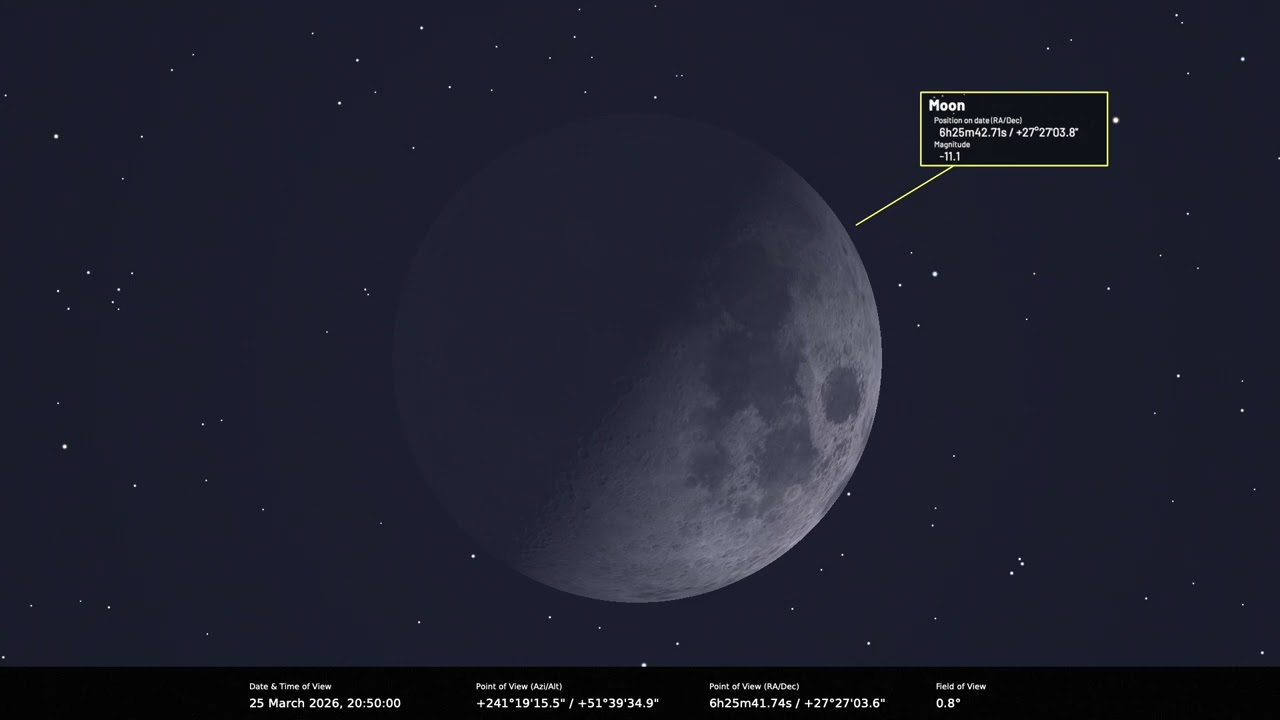Click the "Point of View (Azi/Alt)" label
Viewport: 1280px width, 720px height.
tap(519, 686)
